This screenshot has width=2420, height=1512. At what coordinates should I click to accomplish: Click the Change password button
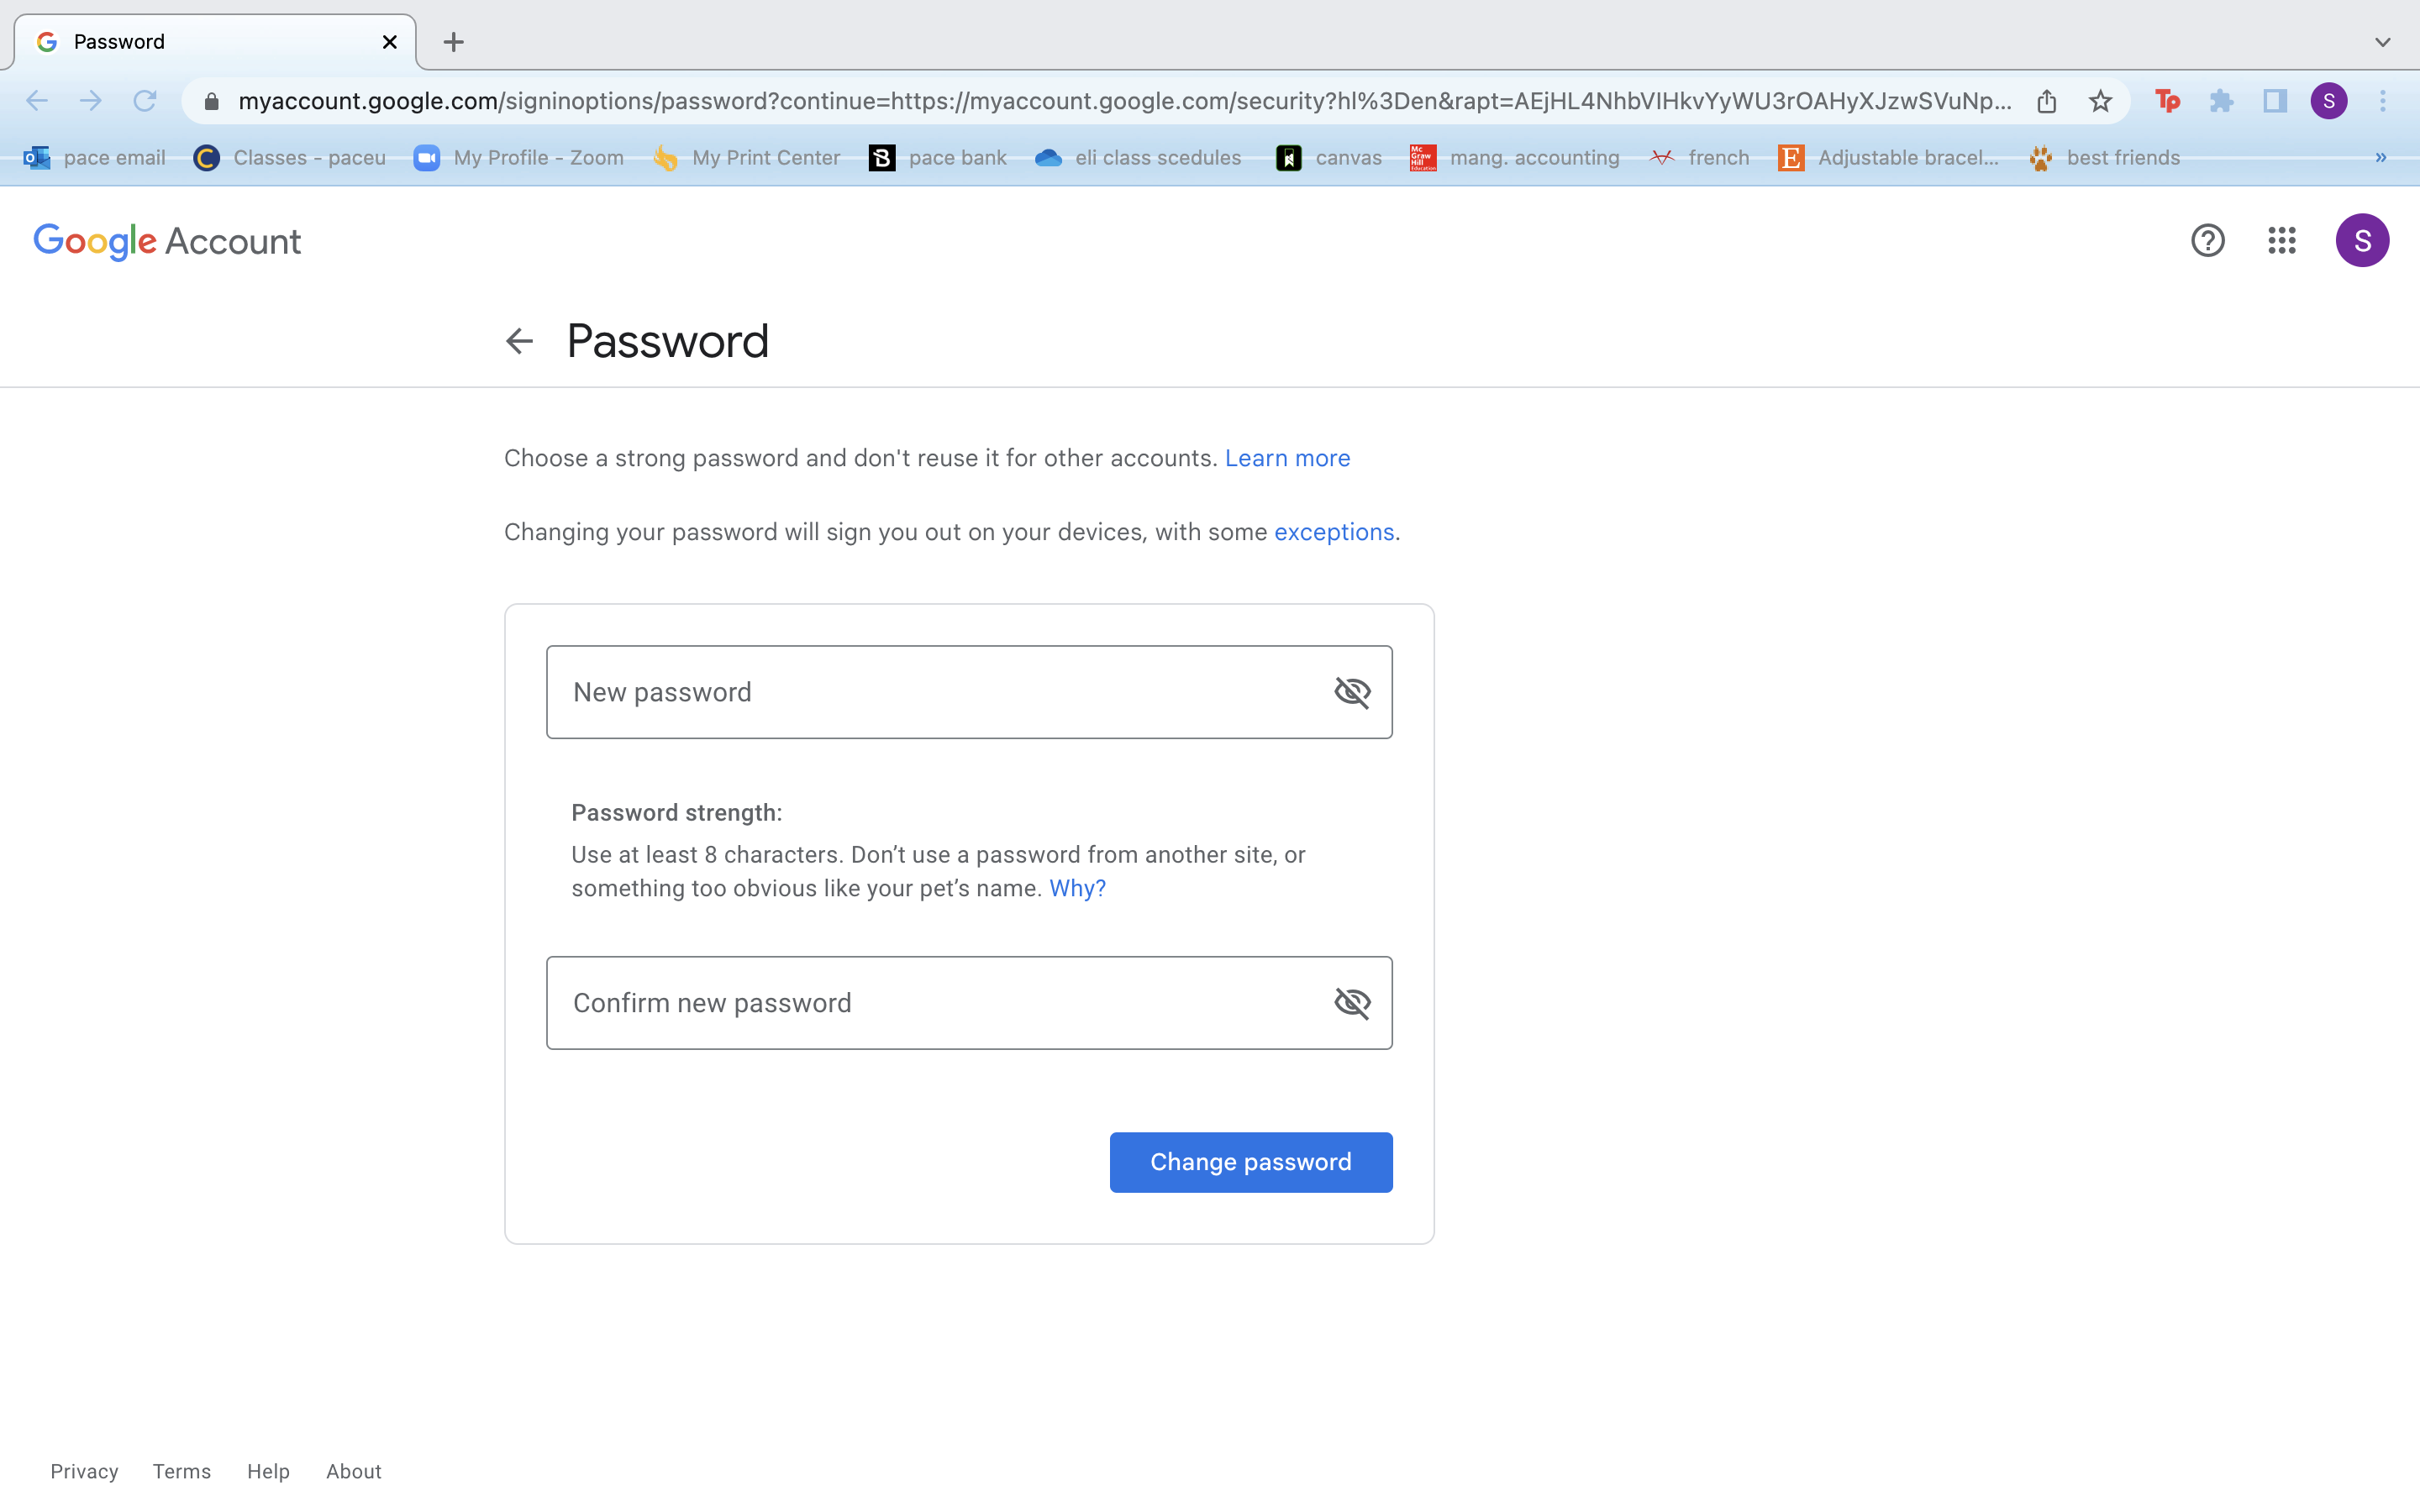[x=1250, y=1162]
